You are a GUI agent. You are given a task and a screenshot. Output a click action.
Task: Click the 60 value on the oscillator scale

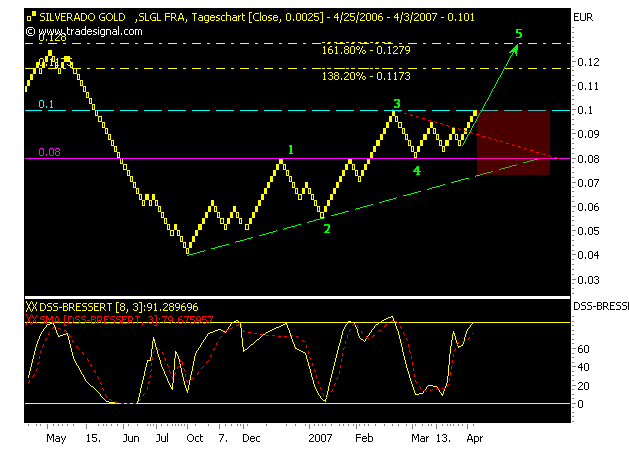click(583, 349)
